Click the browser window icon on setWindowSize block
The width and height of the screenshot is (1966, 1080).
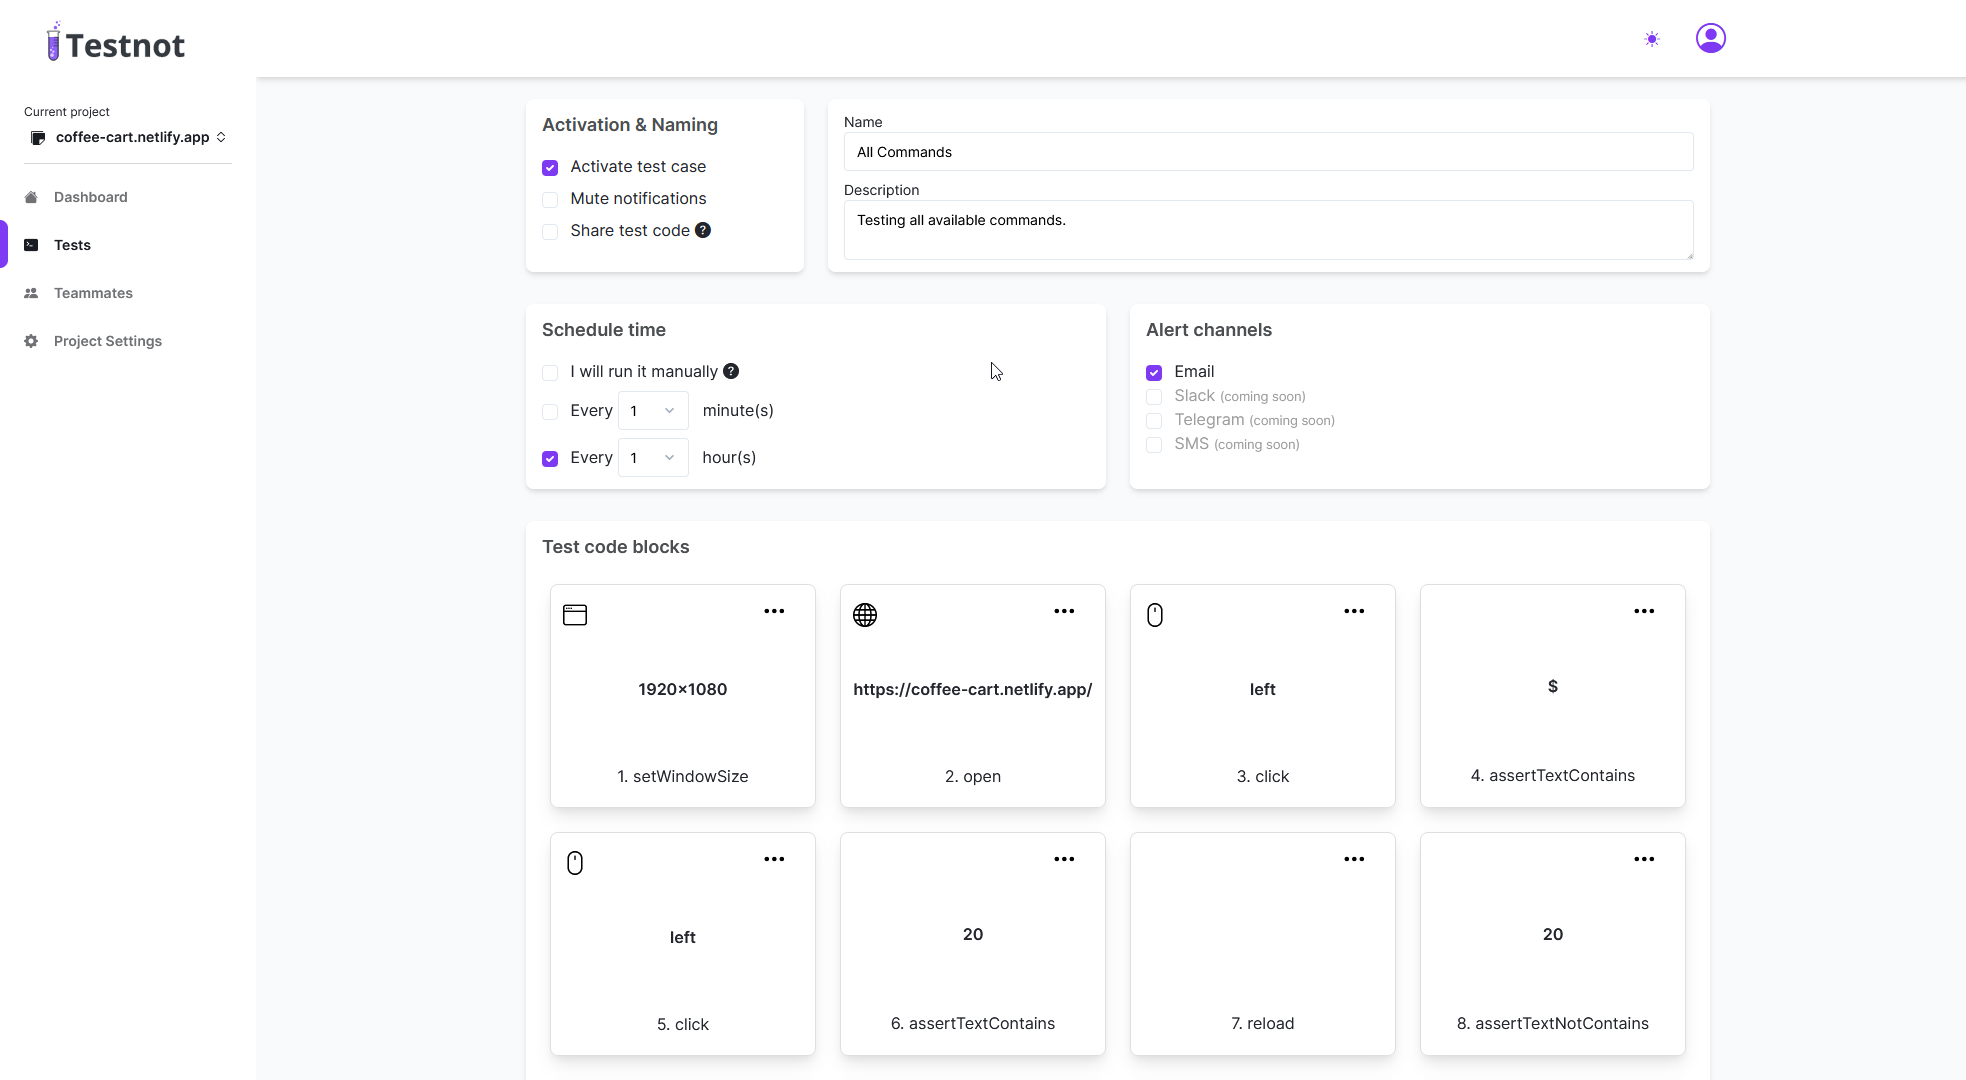(575, 615)
